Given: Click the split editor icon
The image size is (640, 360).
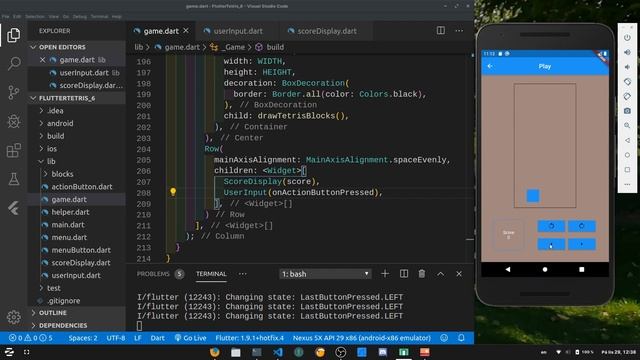Looking at the screenshot, I should pos(441,31).
